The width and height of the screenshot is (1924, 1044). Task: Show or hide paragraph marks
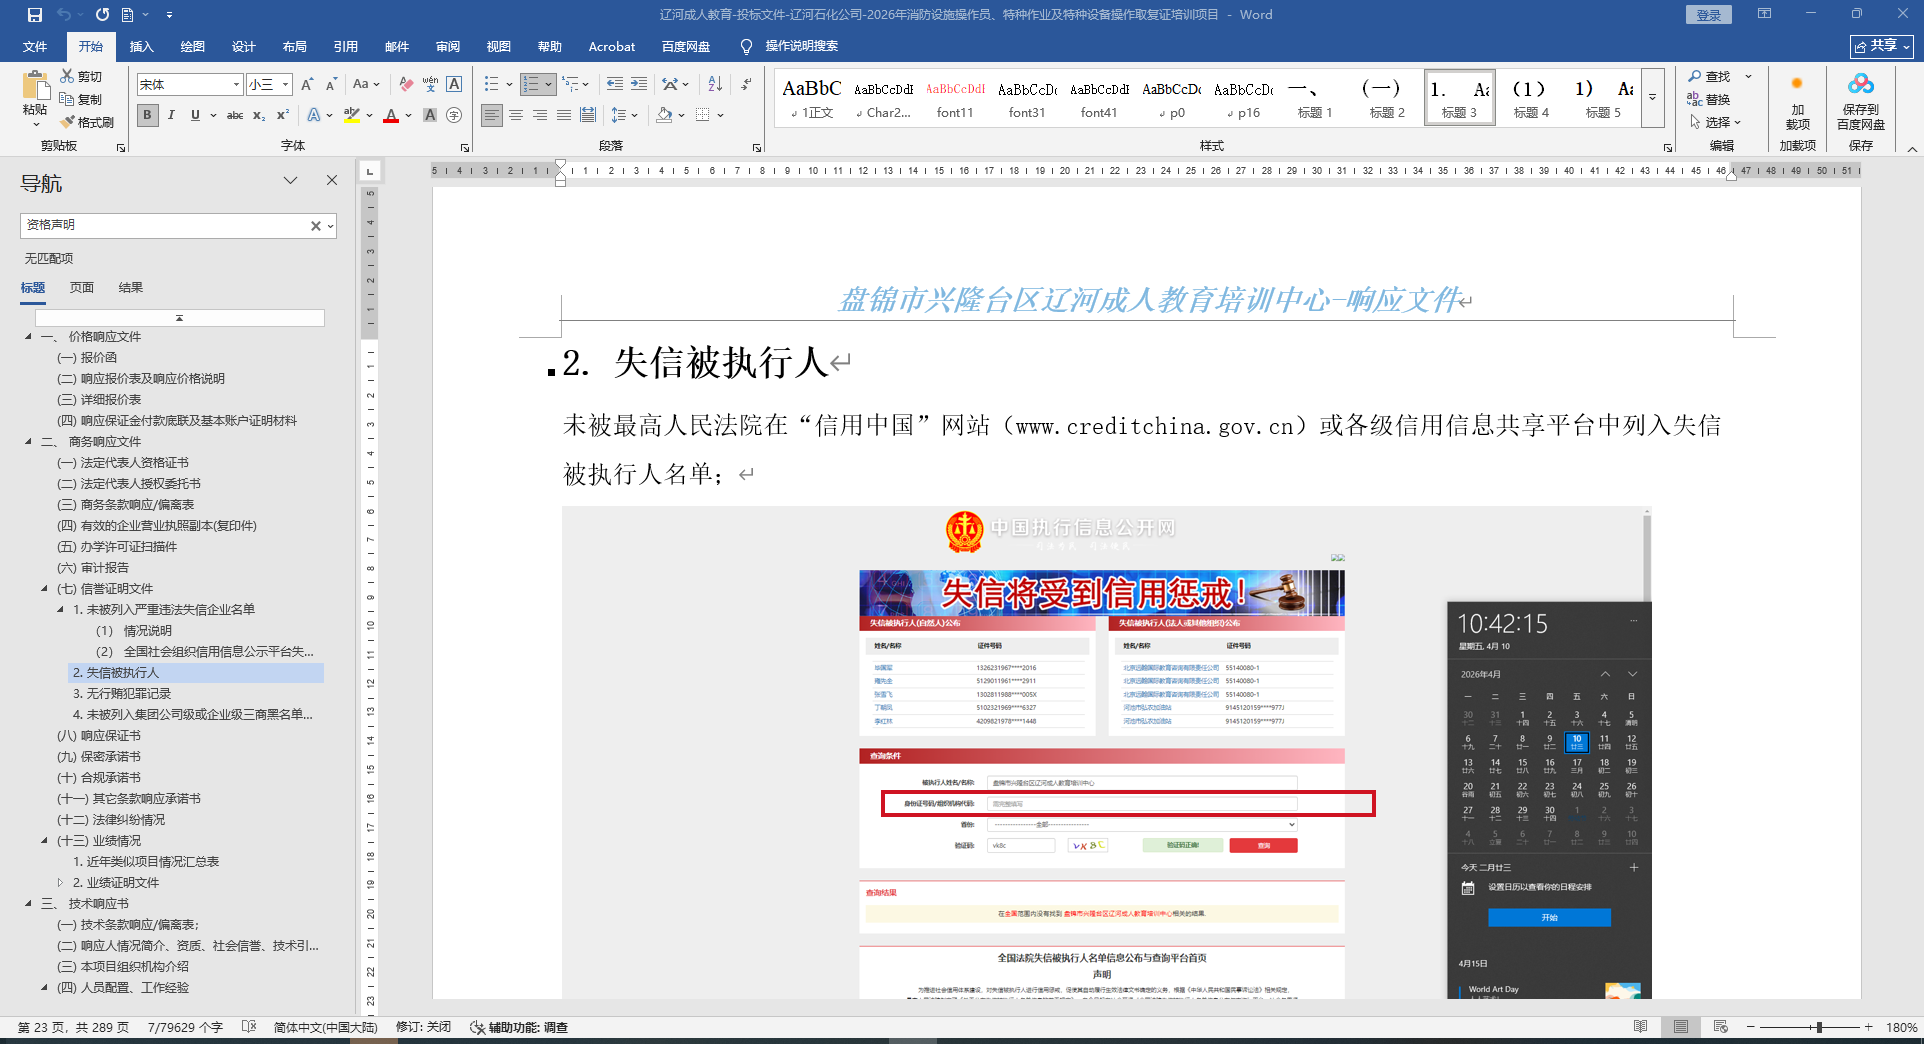coord(746,85)
